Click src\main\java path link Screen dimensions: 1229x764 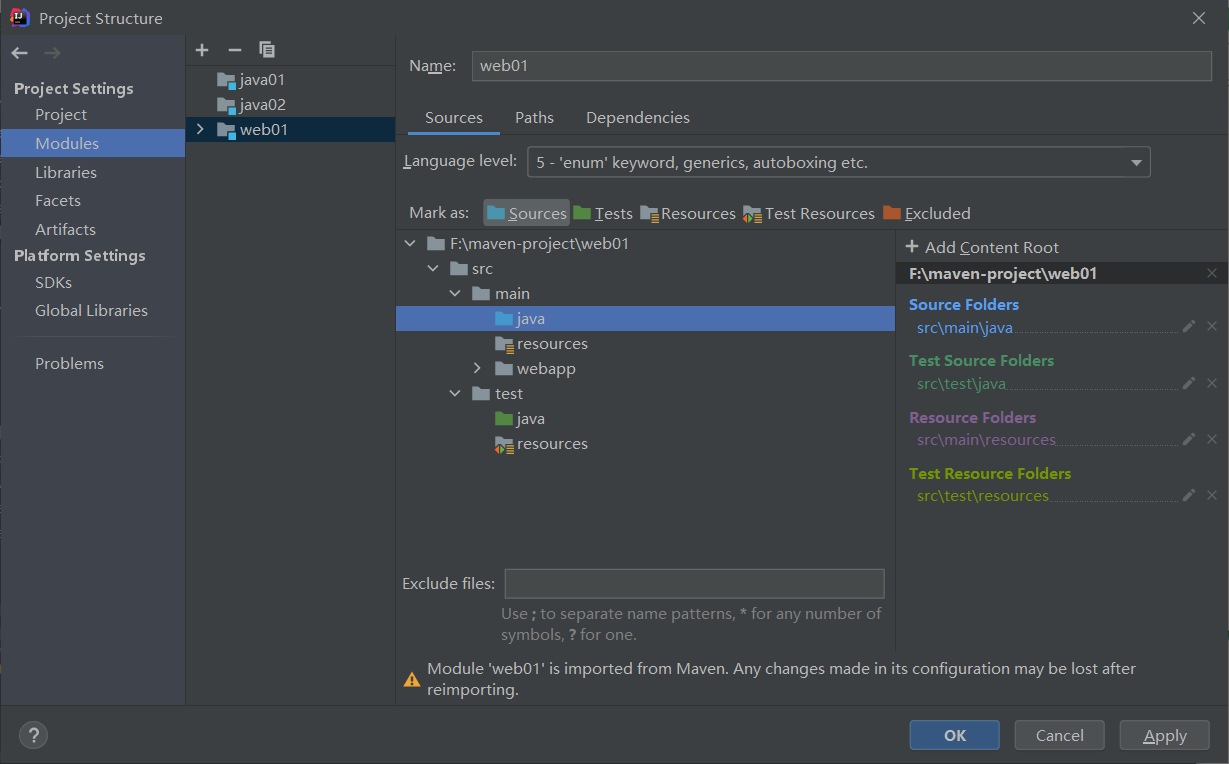965,327
